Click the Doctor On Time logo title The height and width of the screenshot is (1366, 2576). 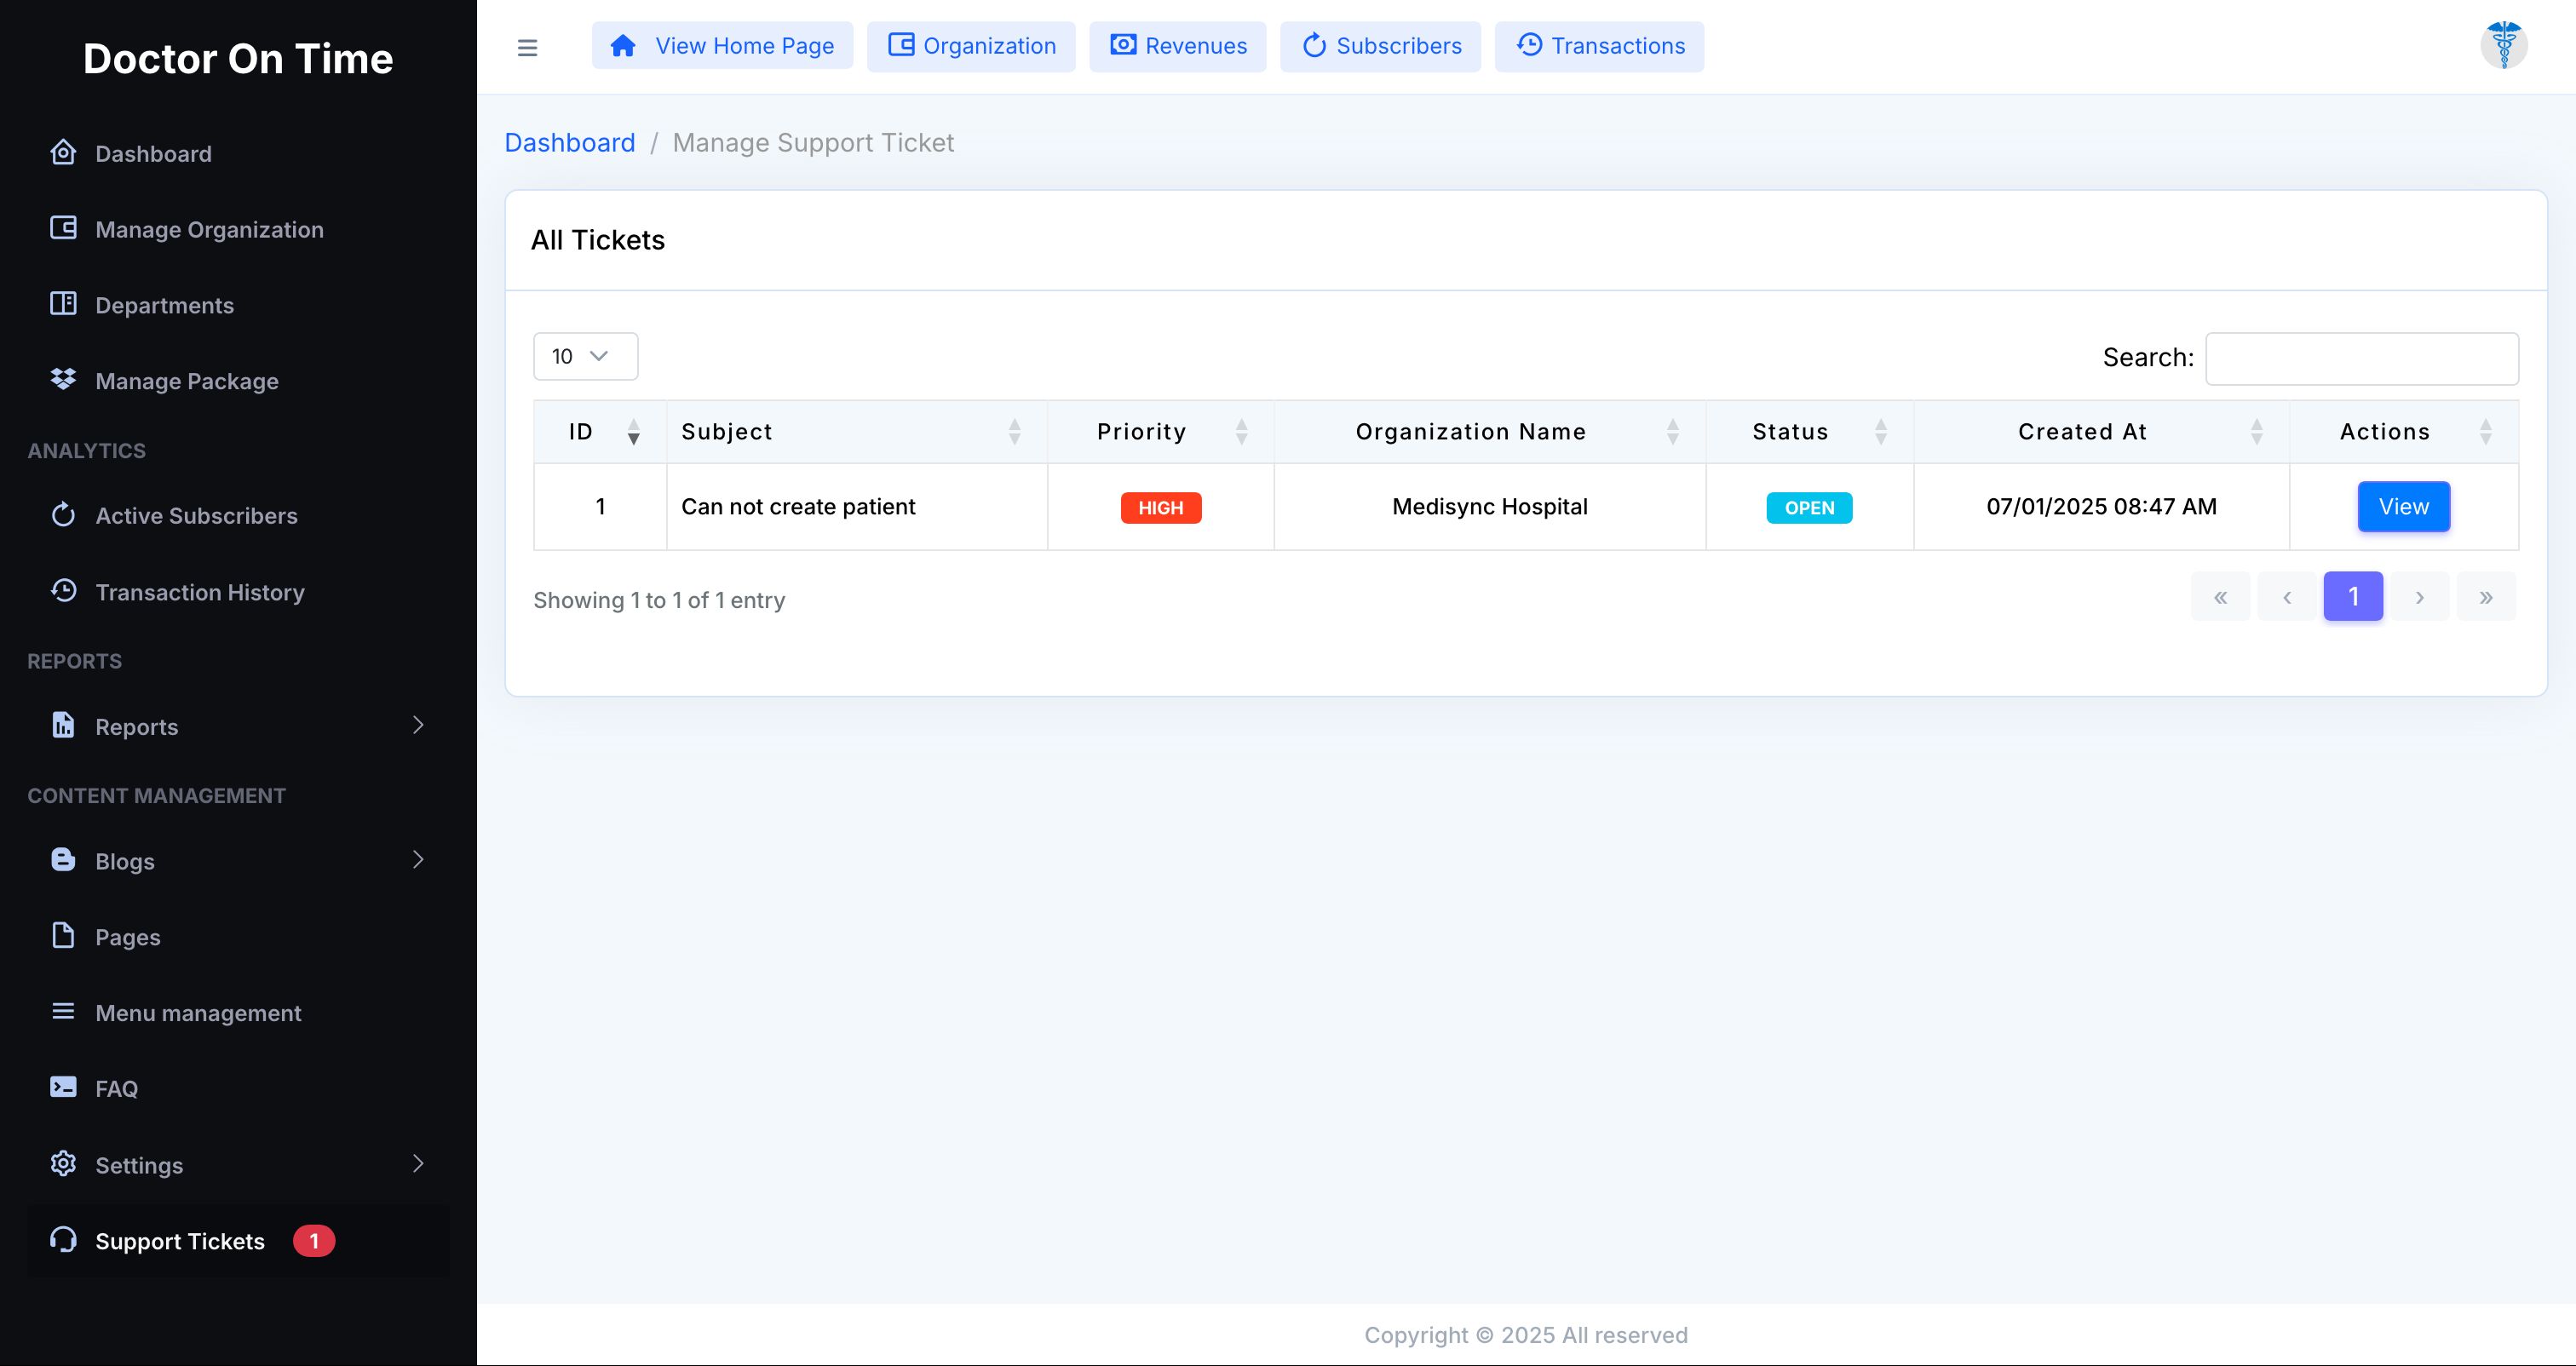coord(238,59)
